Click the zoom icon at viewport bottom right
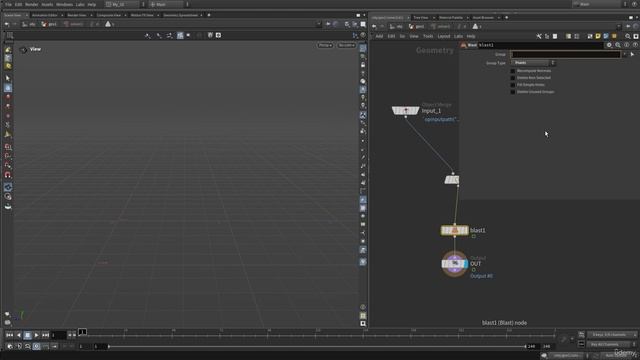640x360 pixels. pyautogui.click(x=363, y=324)
